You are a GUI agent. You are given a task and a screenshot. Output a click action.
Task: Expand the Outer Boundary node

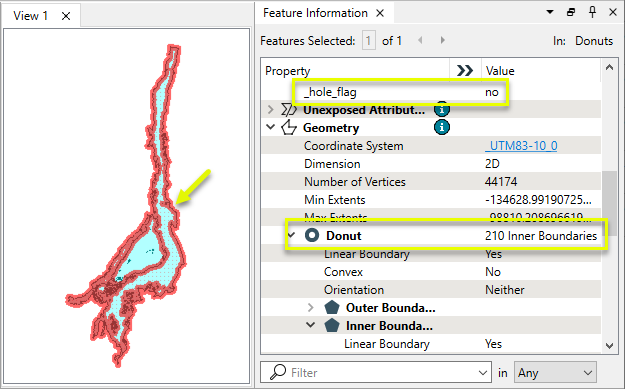[311, 308]
